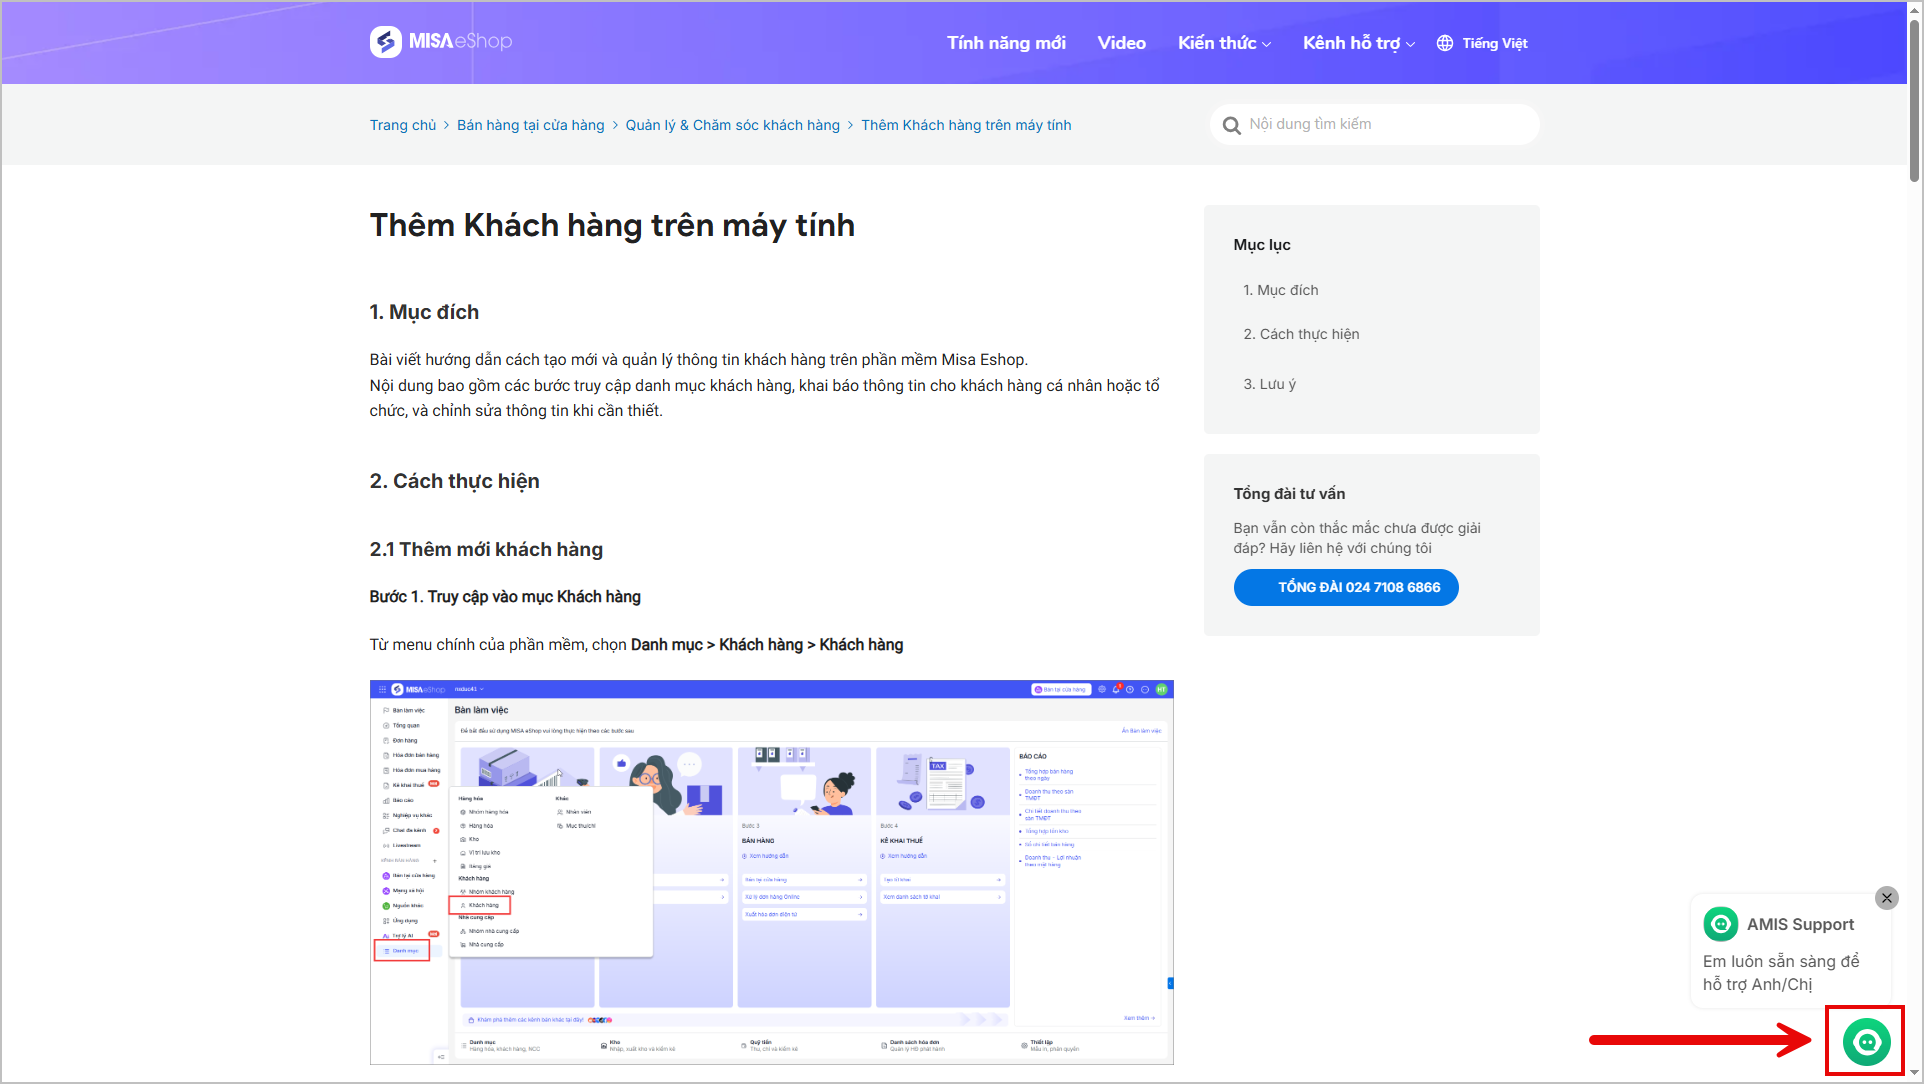Image resolution: width=1924 pixels, height=1084 pixels.
Task: Click the "2. Cách thực hiện" section heading
Action: [454, 481]
